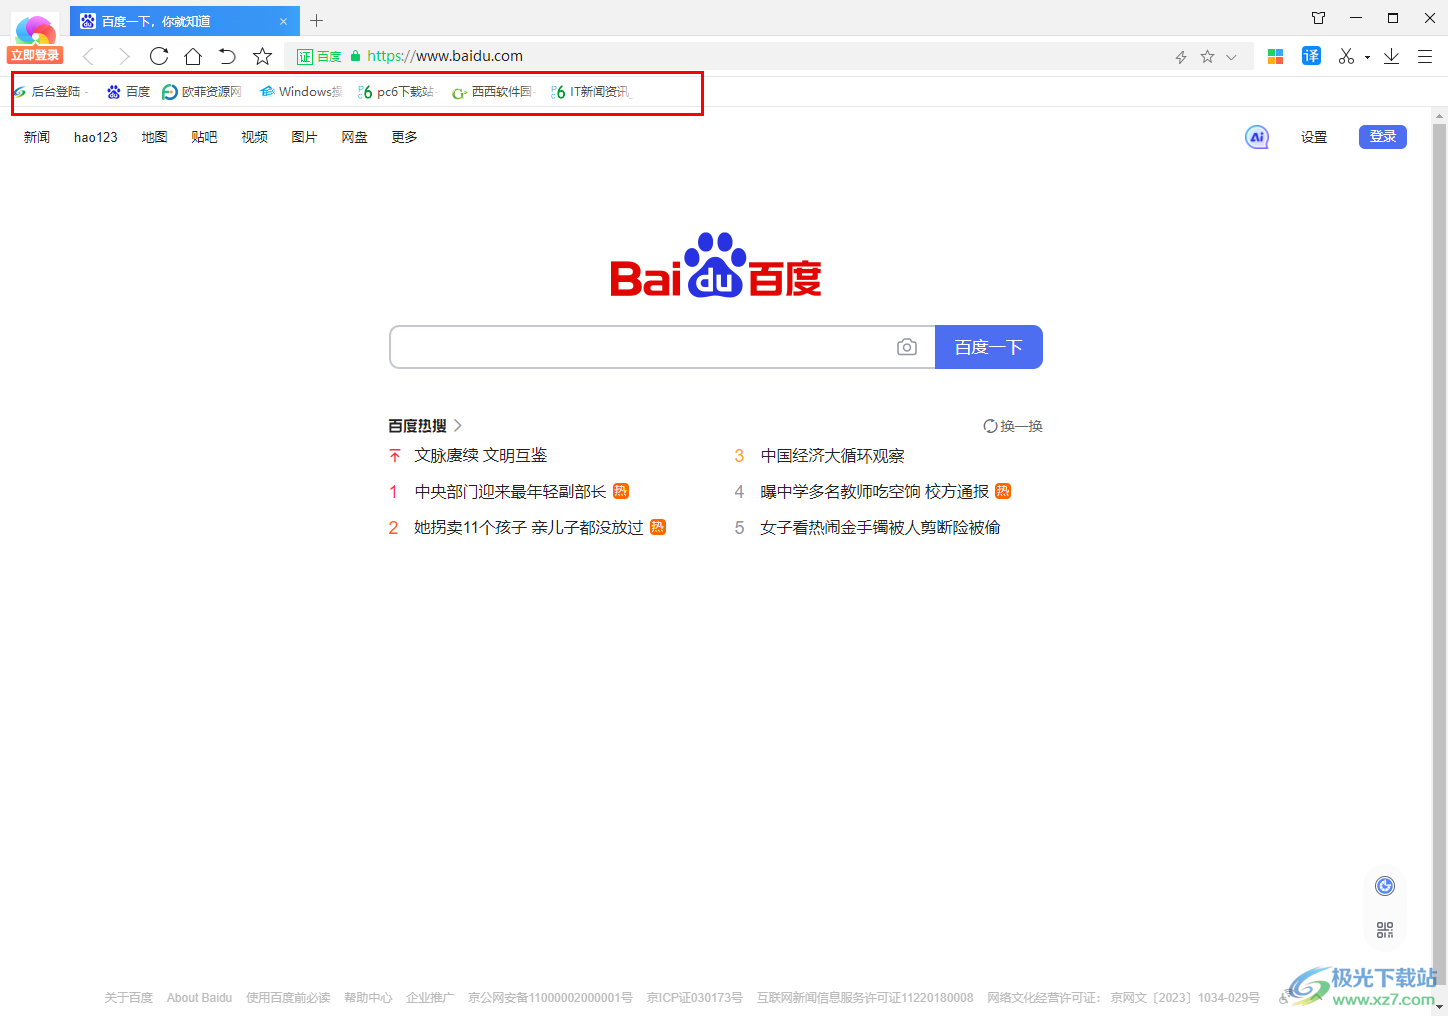The image size is (1448, 1016).
Task: Click the restore closed tab undo icon
Action: (227, 56)
